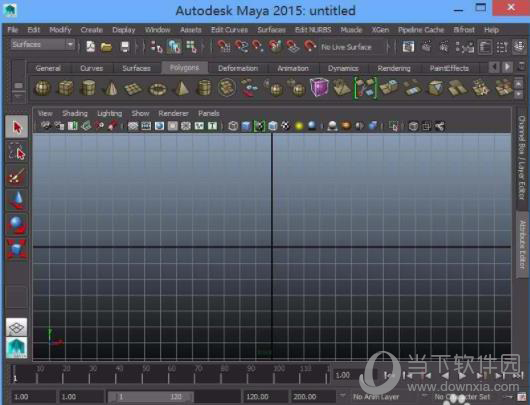Enable snap to grids magnet
The width and height of the screenshot is (530, 405).
(223, 46)
